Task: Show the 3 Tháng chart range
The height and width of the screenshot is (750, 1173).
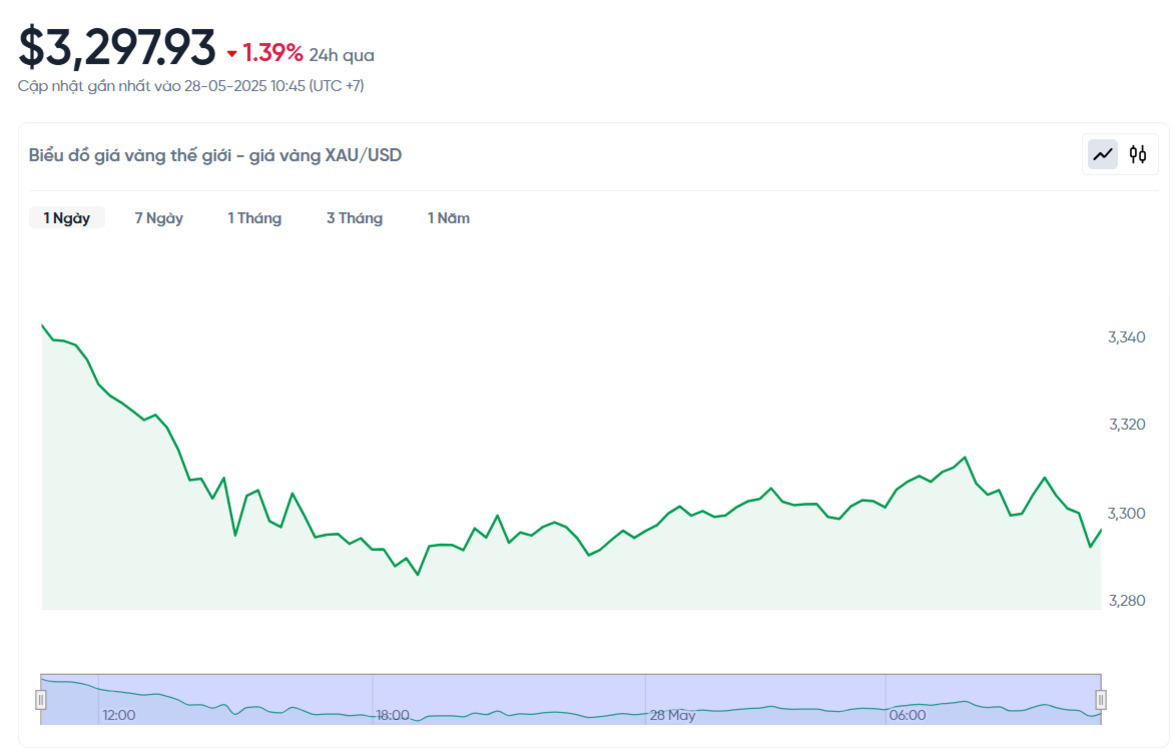Action: pyautogui.click(x=354, y=218)
